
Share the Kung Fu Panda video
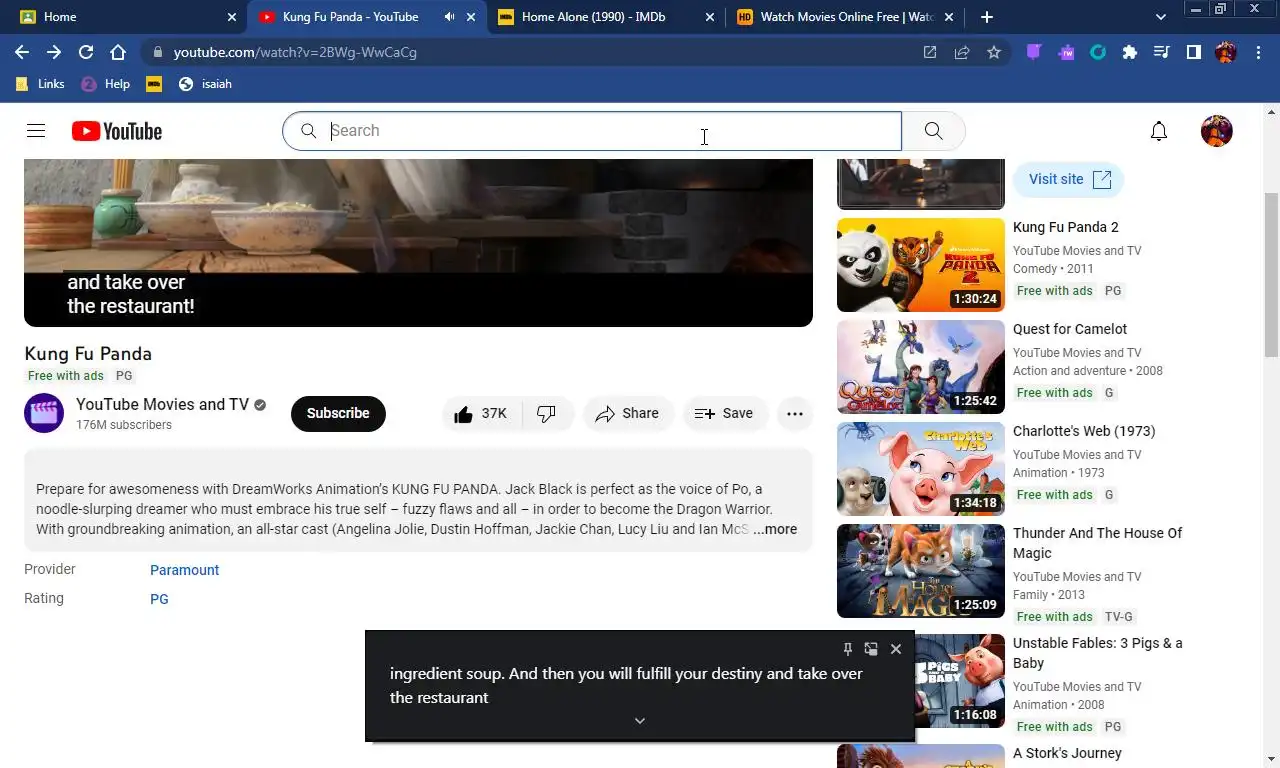pyautogui.click(x=627, y=414)
